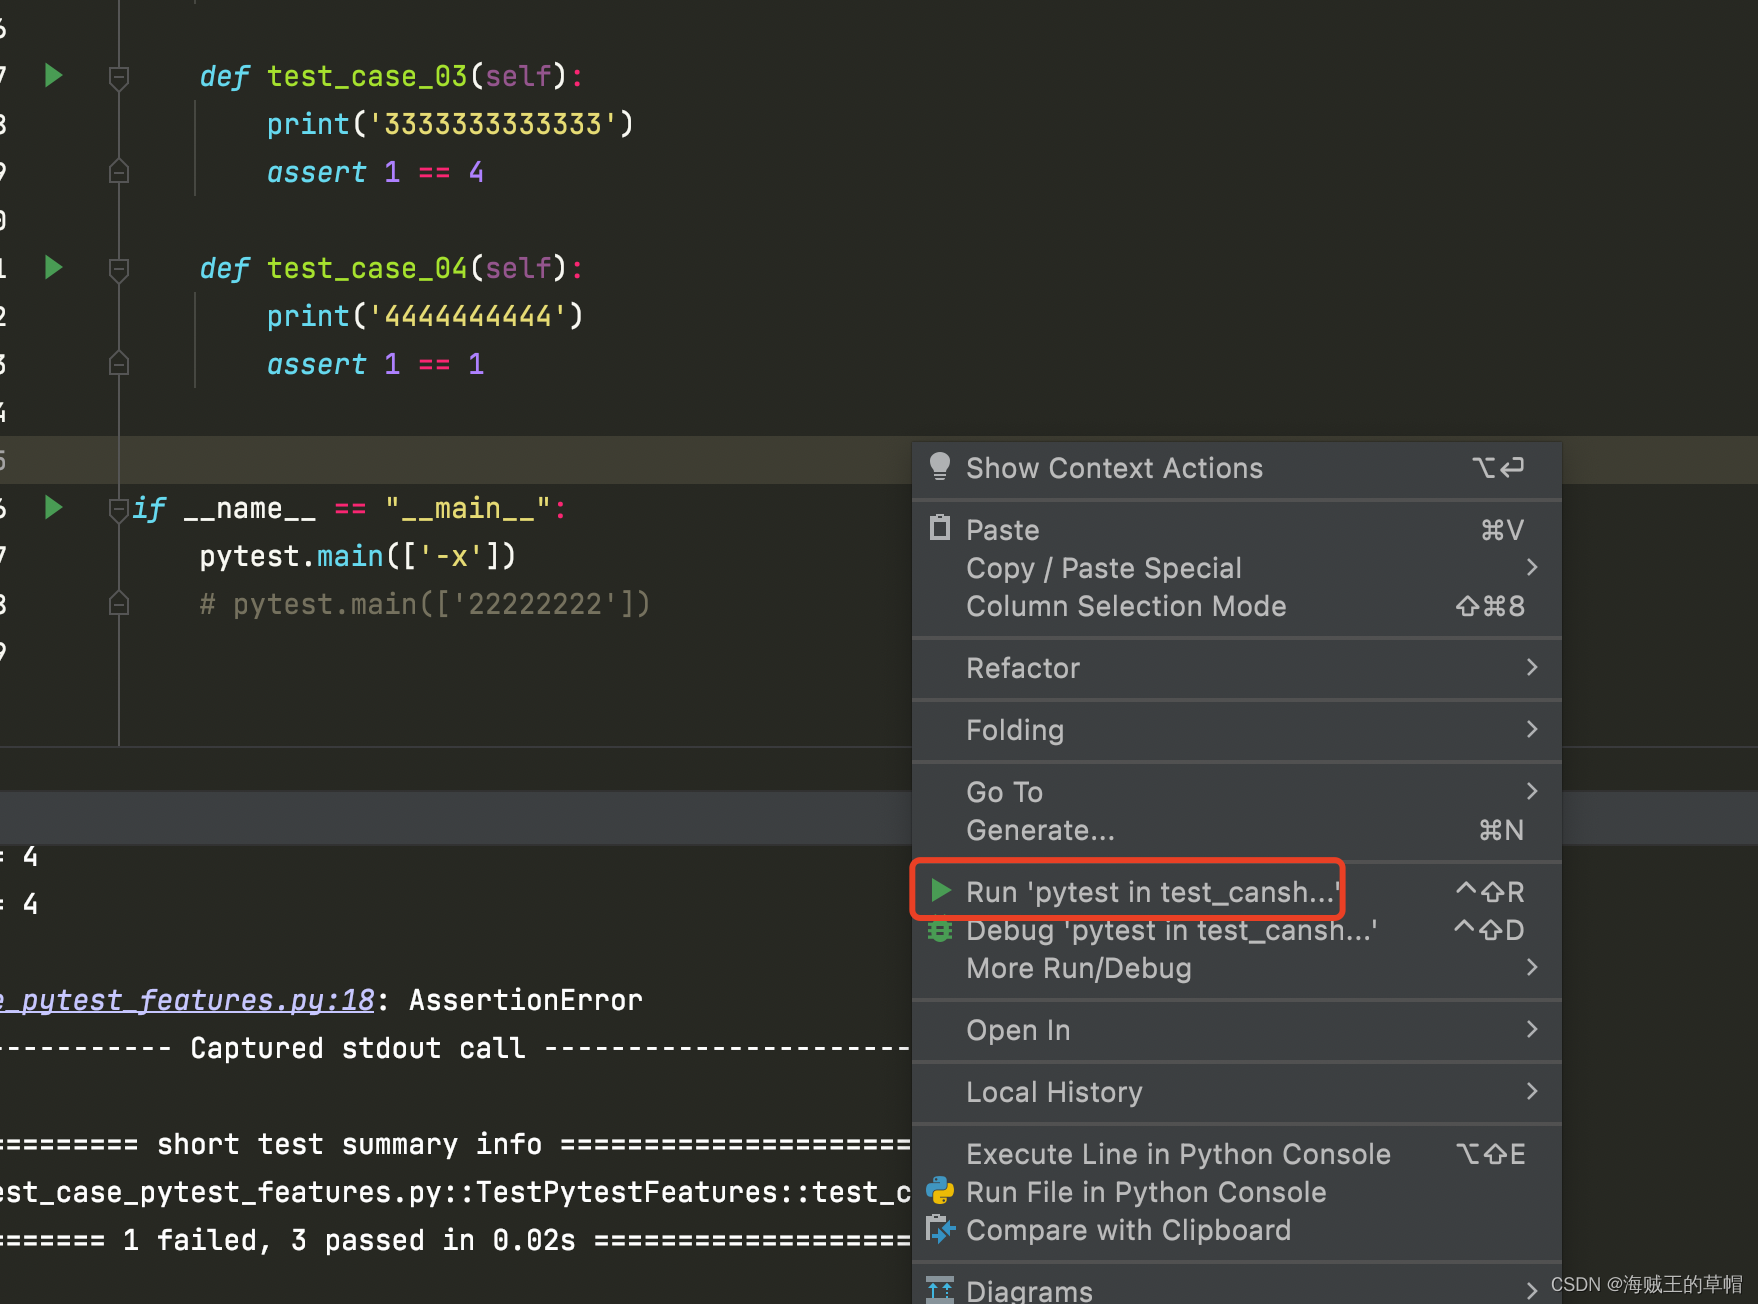Click green run icon in context menu

(940, 890)
